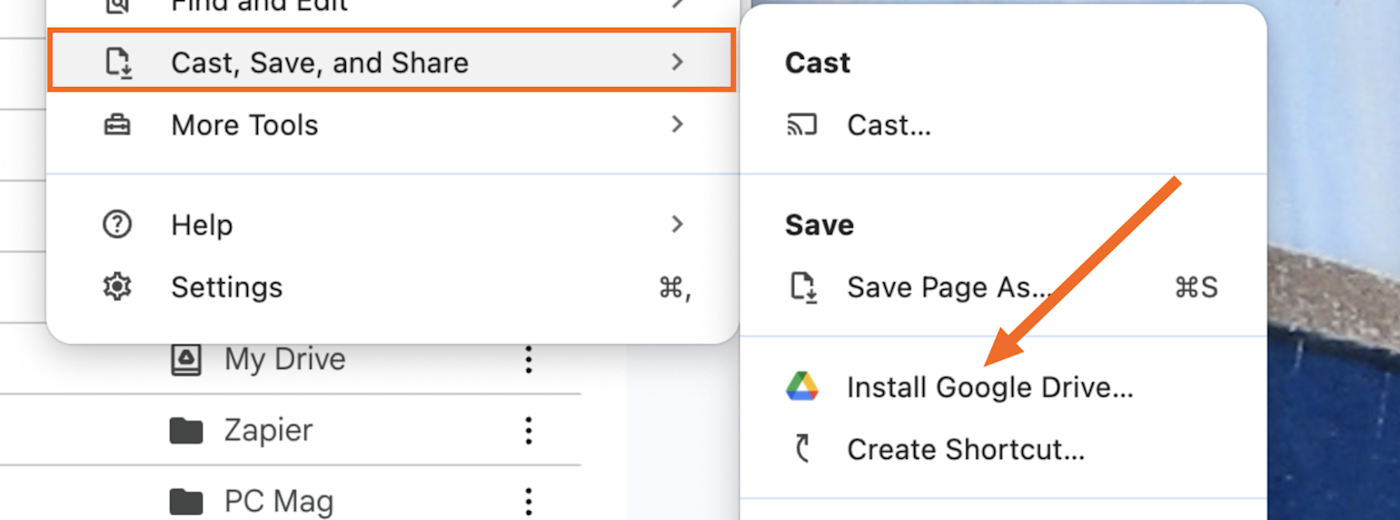Image resolution: width=1400 pixels, height=520 pixels.
Task: Click the Zapier folder icon
Action: tap(186, 431)
